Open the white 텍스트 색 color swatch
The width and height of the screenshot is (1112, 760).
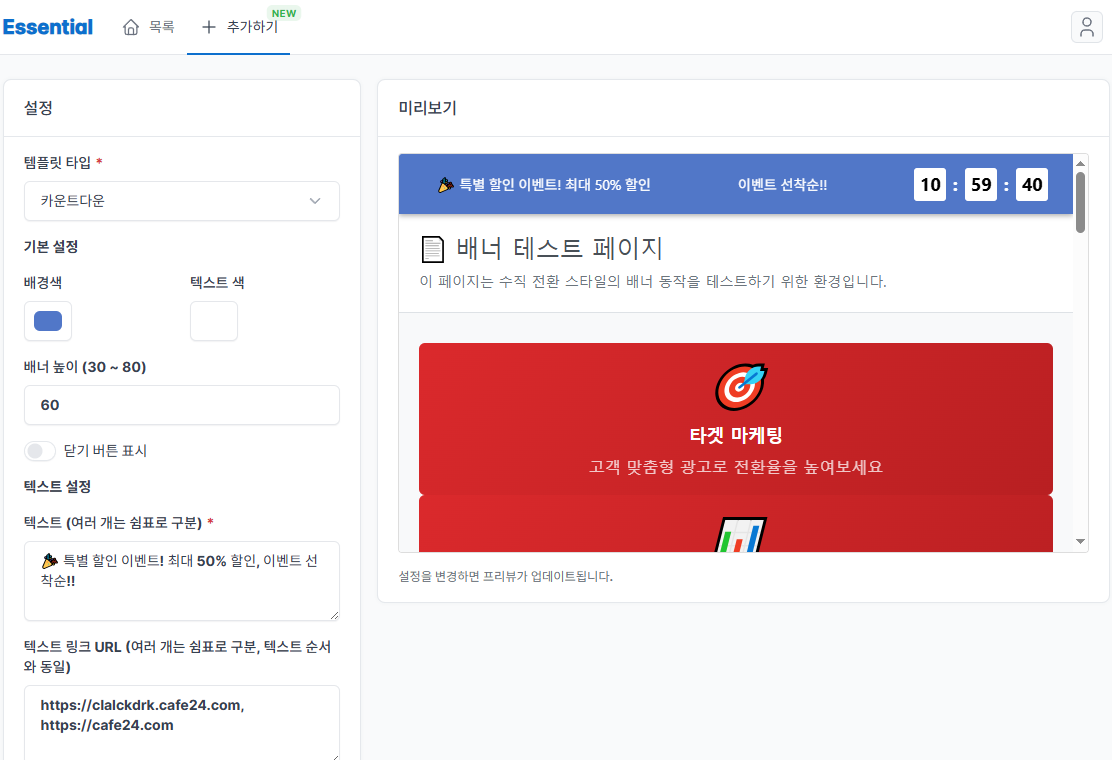click(x=214, y=321)
